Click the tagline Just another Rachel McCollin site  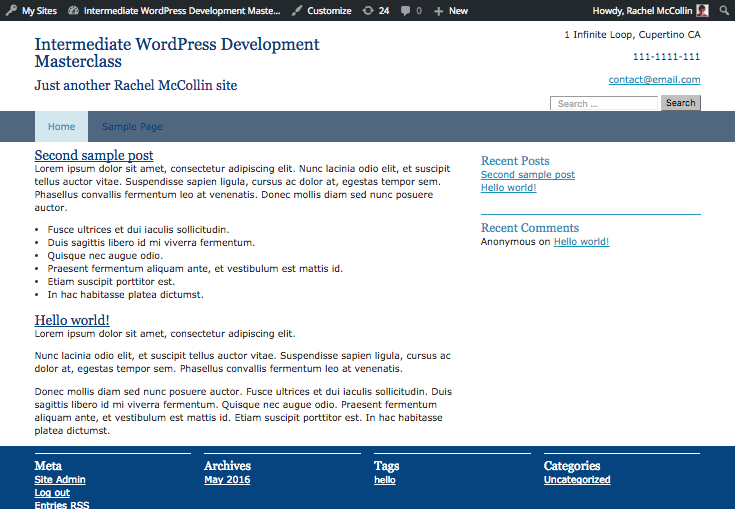click(136, 85)
